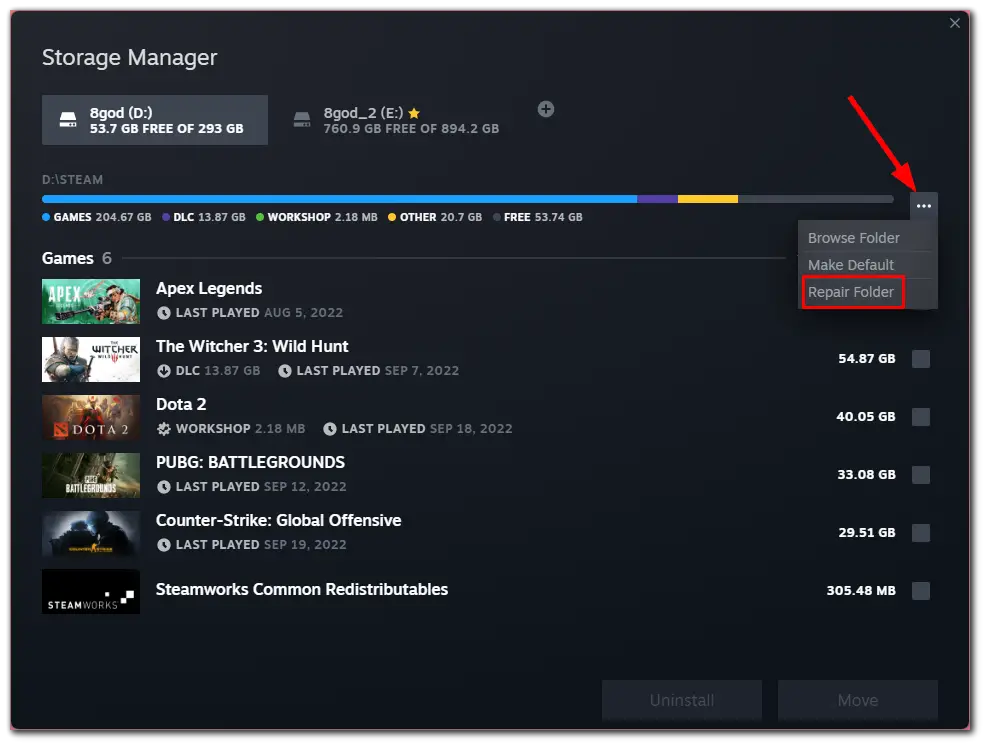Click the 40.05 GB size value

click(866, 417)
